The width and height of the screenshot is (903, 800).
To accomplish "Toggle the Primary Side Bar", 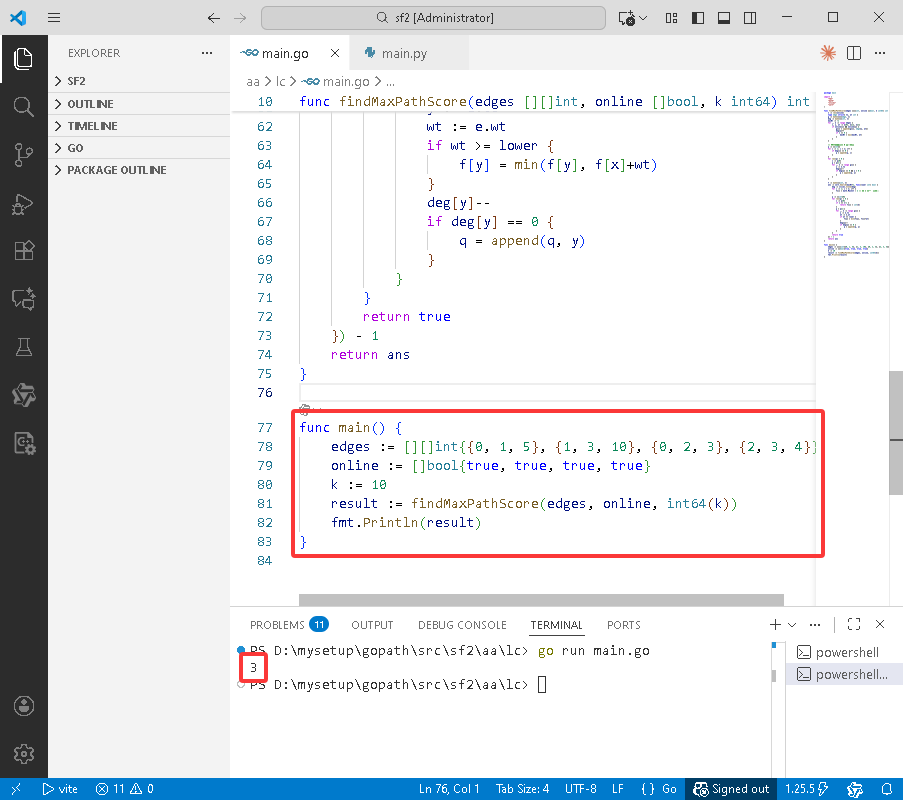I will [x=697, y=18].
